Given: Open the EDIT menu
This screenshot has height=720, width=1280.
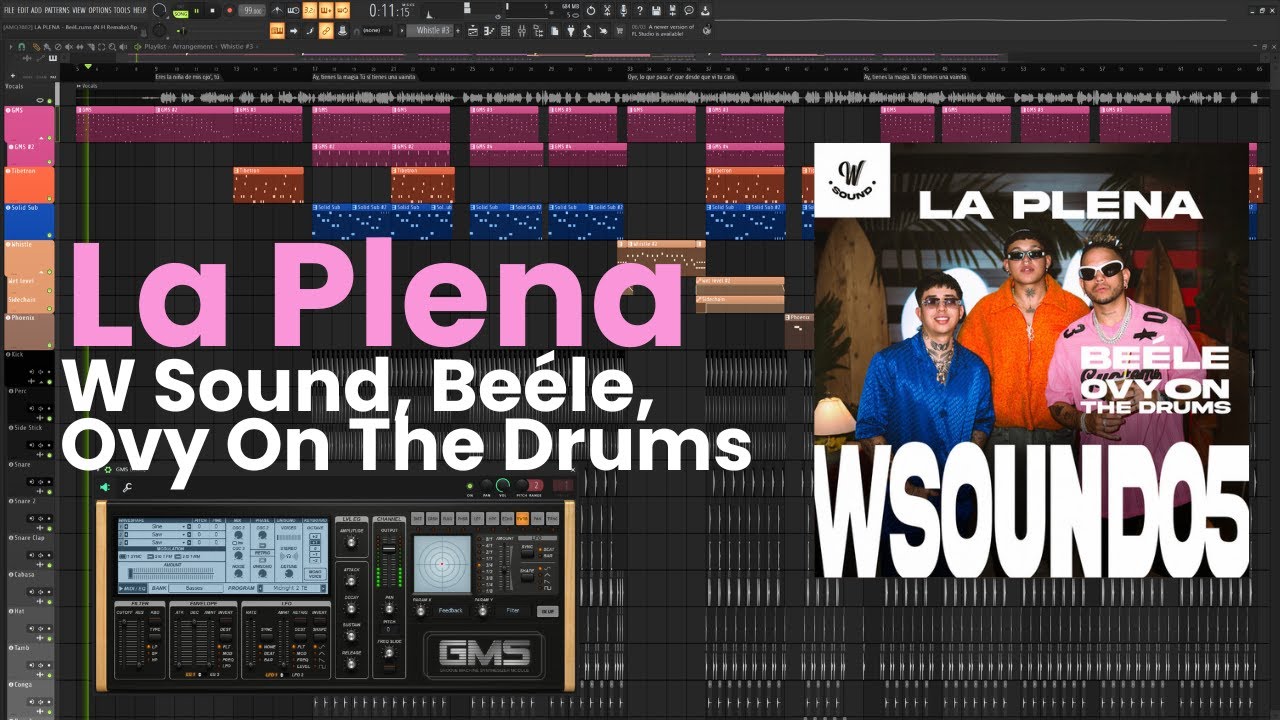Looking at the screenshot, I should pos(23,10).
